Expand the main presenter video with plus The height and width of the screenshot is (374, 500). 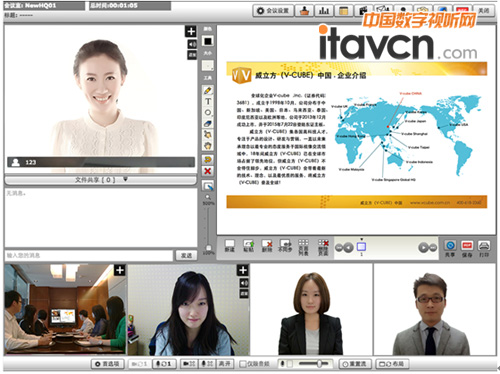pyautogui.click(x=191, y=32)
